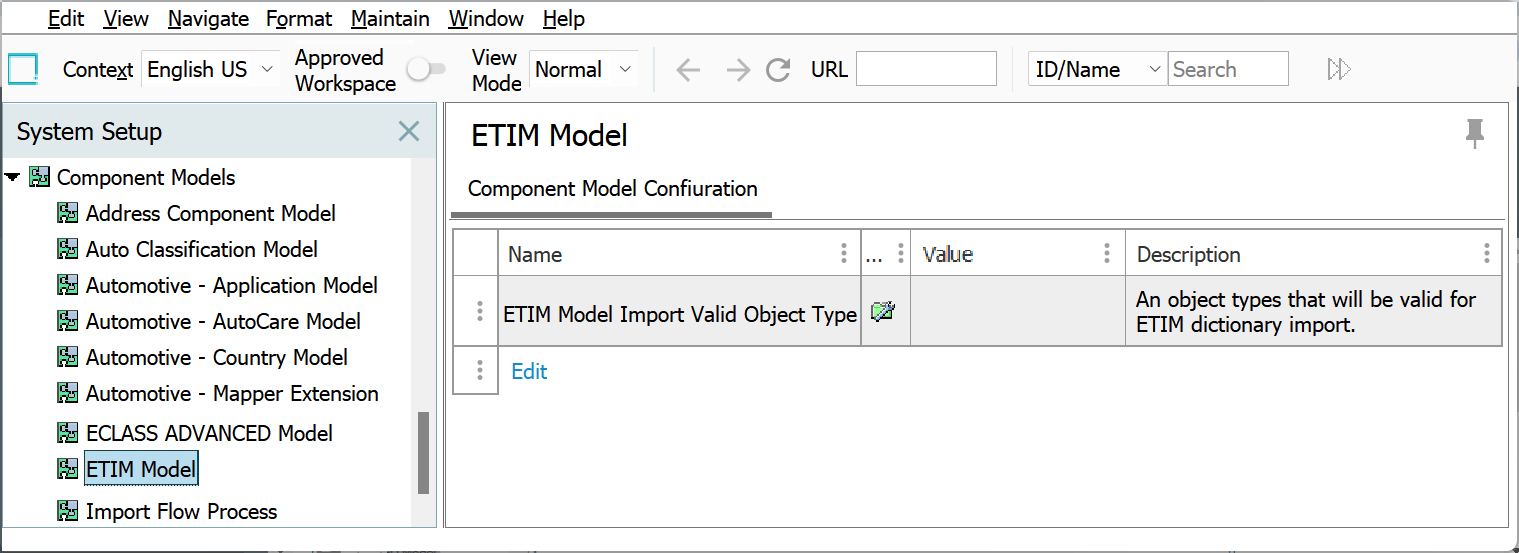Click the pin icon in ETIM Model panel
The height and width of the screenshot is (553, 1519).
pyautogui.click(x=1474, y=133)
